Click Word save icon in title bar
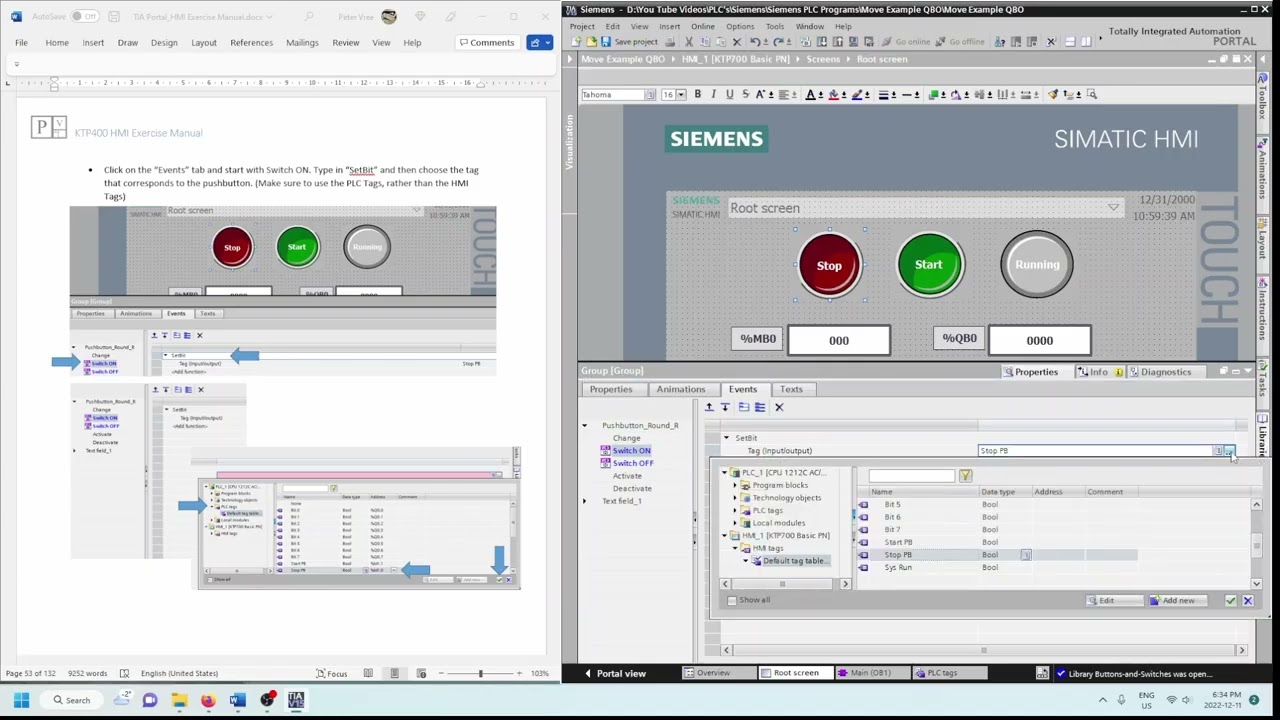Image resolution: width=1280 pixels, height=720 pixels. pos(114,17)
